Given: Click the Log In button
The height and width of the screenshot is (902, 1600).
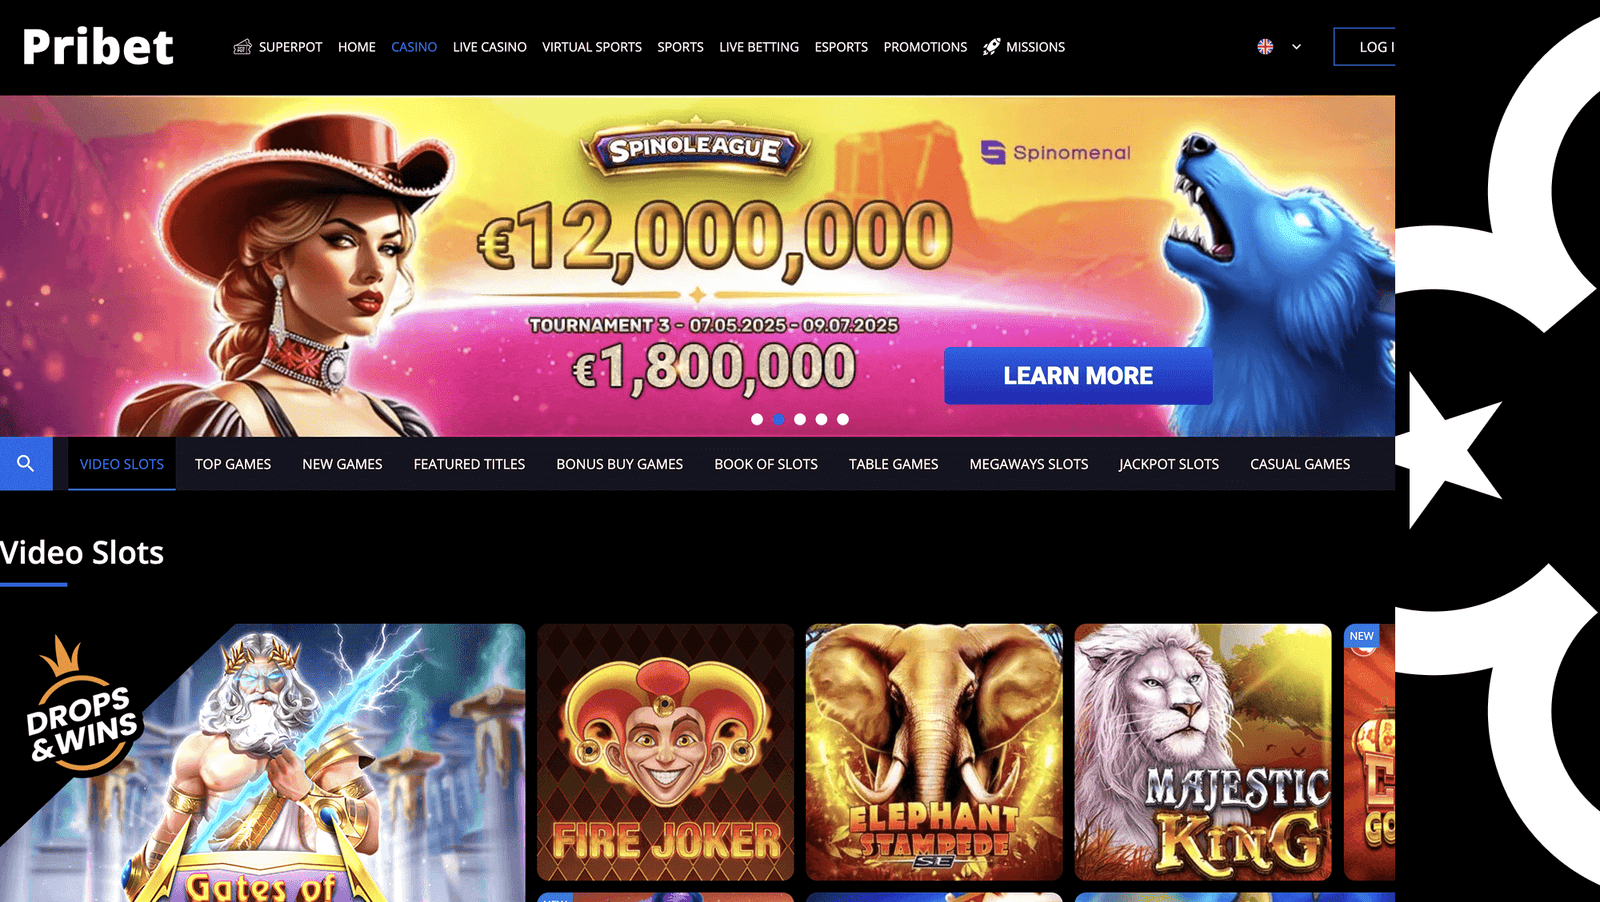Looking at the screenshot, I should coord(1364,47).
